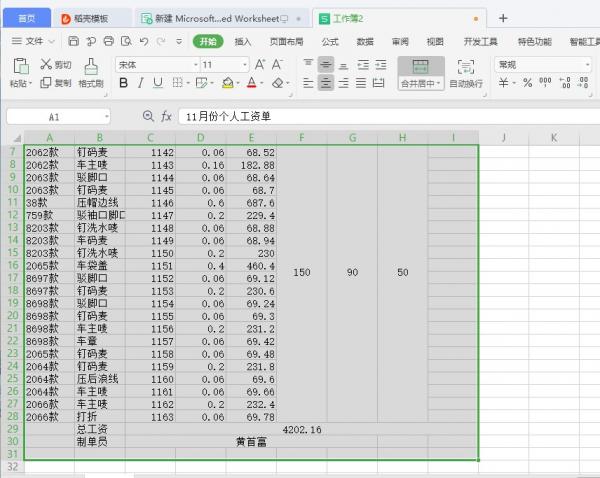Redo the last undone action
The image size is (600, 478).
pyautogui.click(x=161, y=41)
